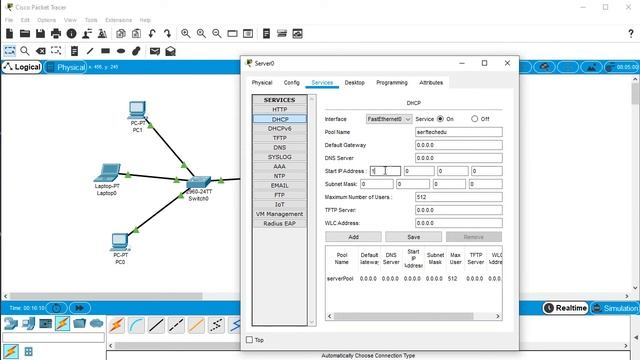This screenshot has width=640, height=360.
Task: Open the Programming tab in Server0
Action: point(392,82)
